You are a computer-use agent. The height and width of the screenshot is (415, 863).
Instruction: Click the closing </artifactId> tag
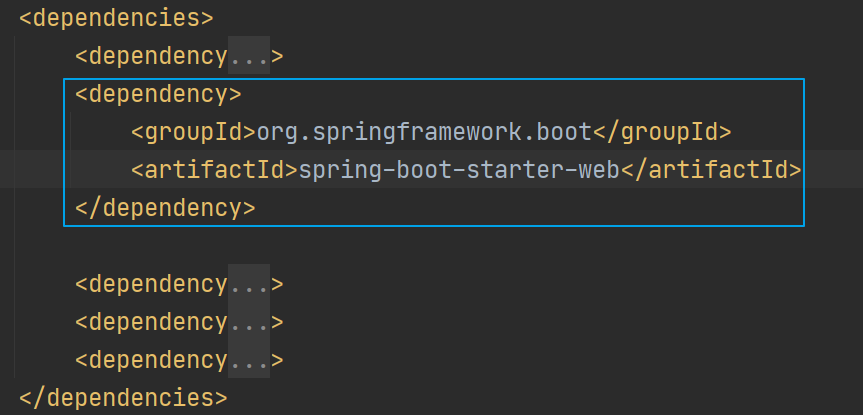coord(711,170)
